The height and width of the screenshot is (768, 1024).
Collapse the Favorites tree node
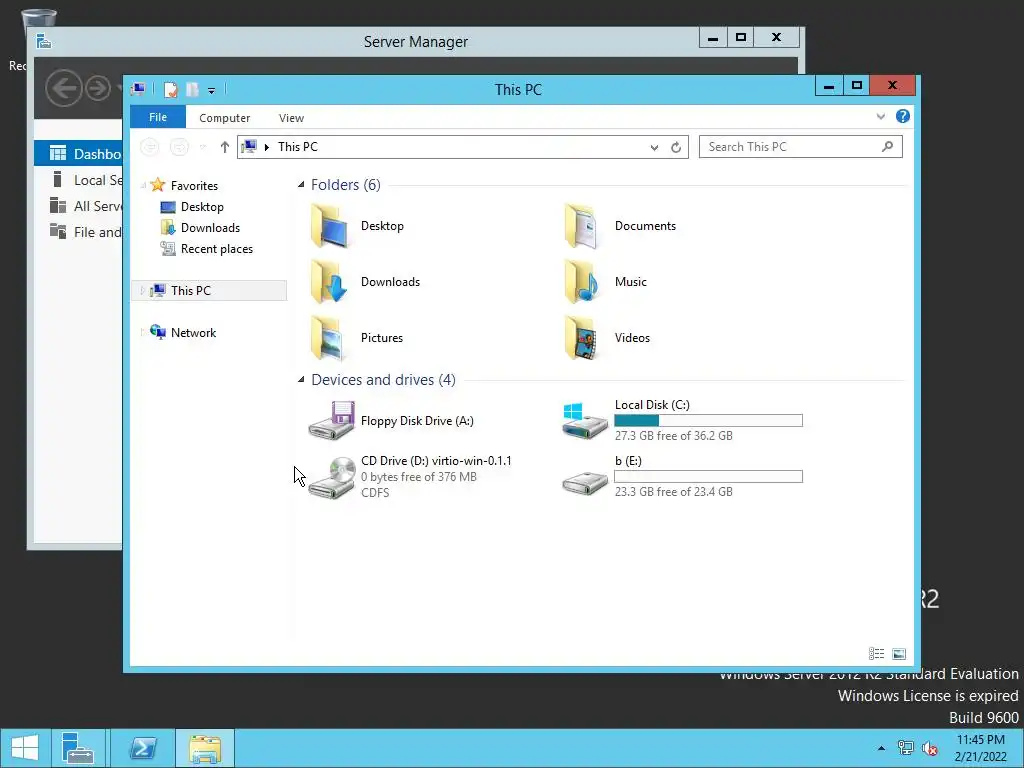click(x=143, y=185)
